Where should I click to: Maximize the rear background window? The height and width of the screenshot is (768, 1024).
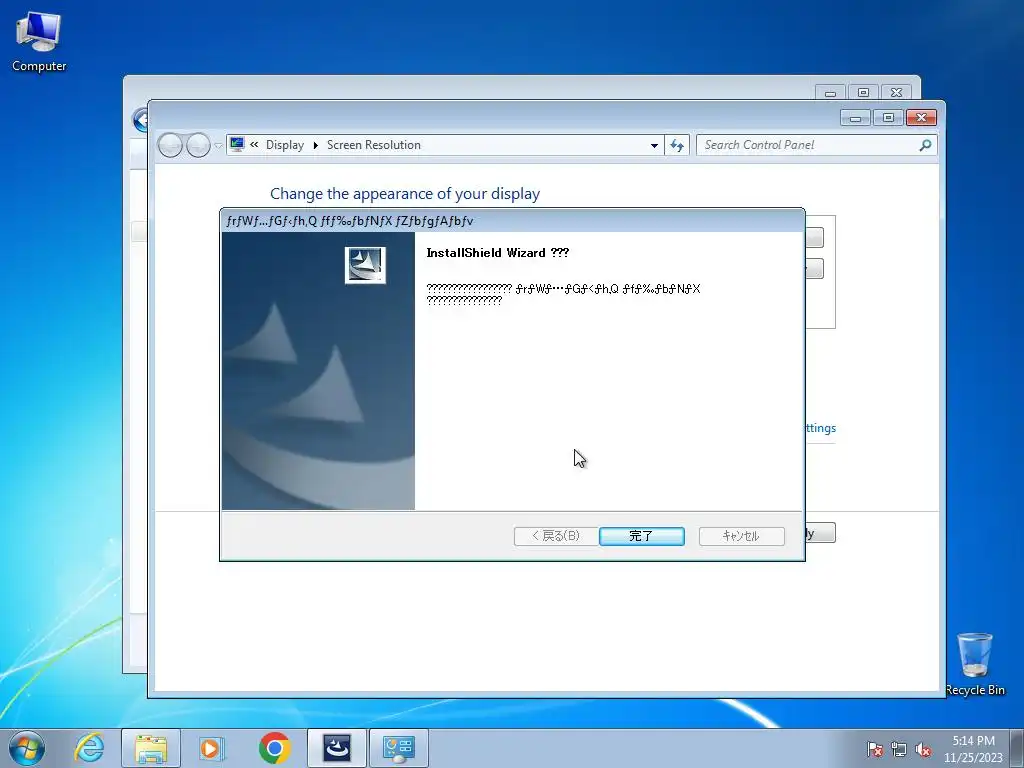pyautogui.click(x=863, y=93)
